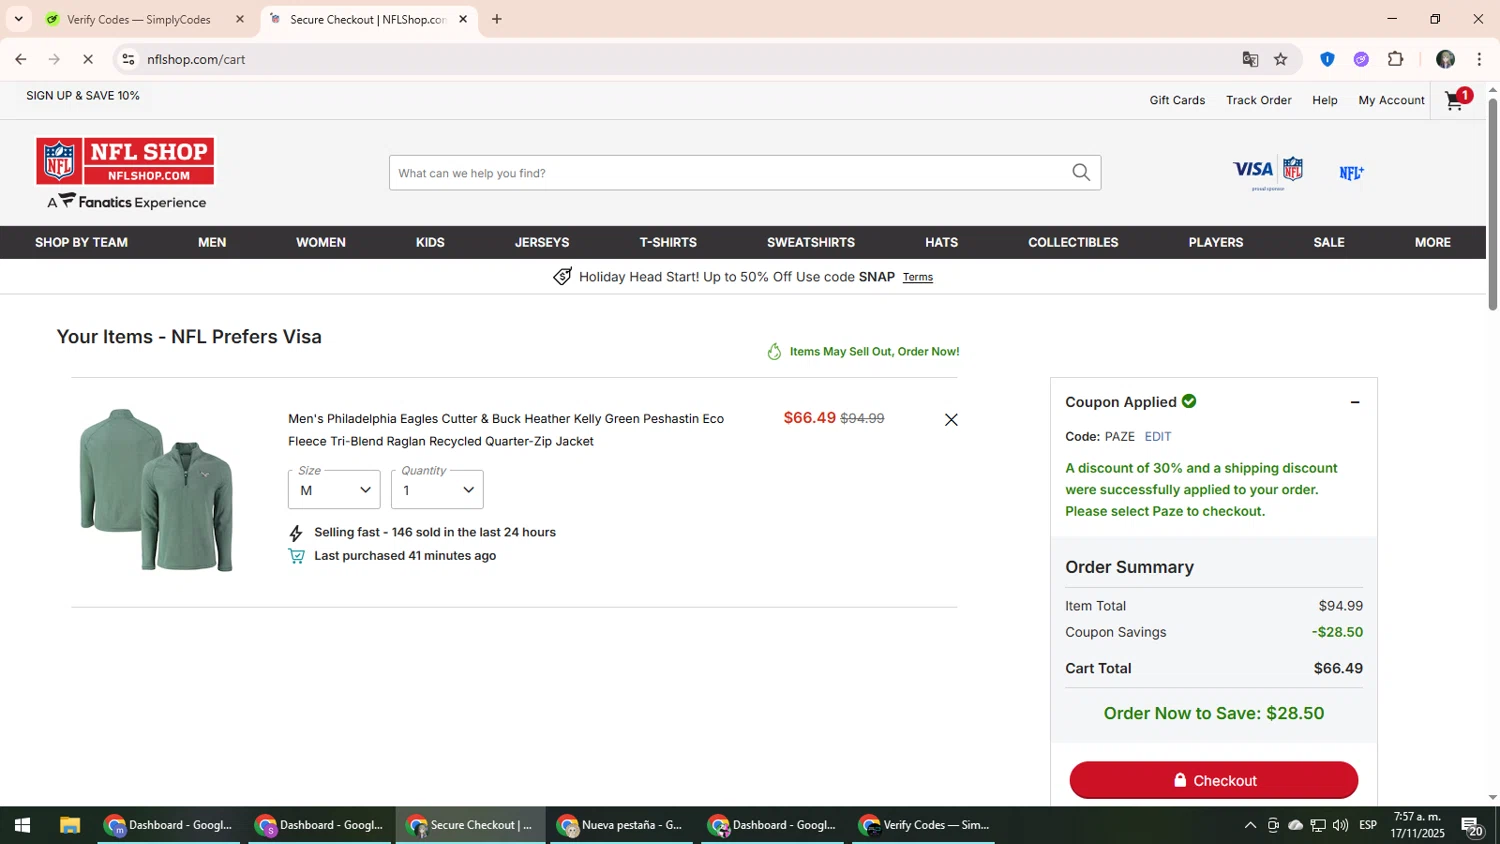
Task: Open Chrome profile avatar
Action: 1445,59
